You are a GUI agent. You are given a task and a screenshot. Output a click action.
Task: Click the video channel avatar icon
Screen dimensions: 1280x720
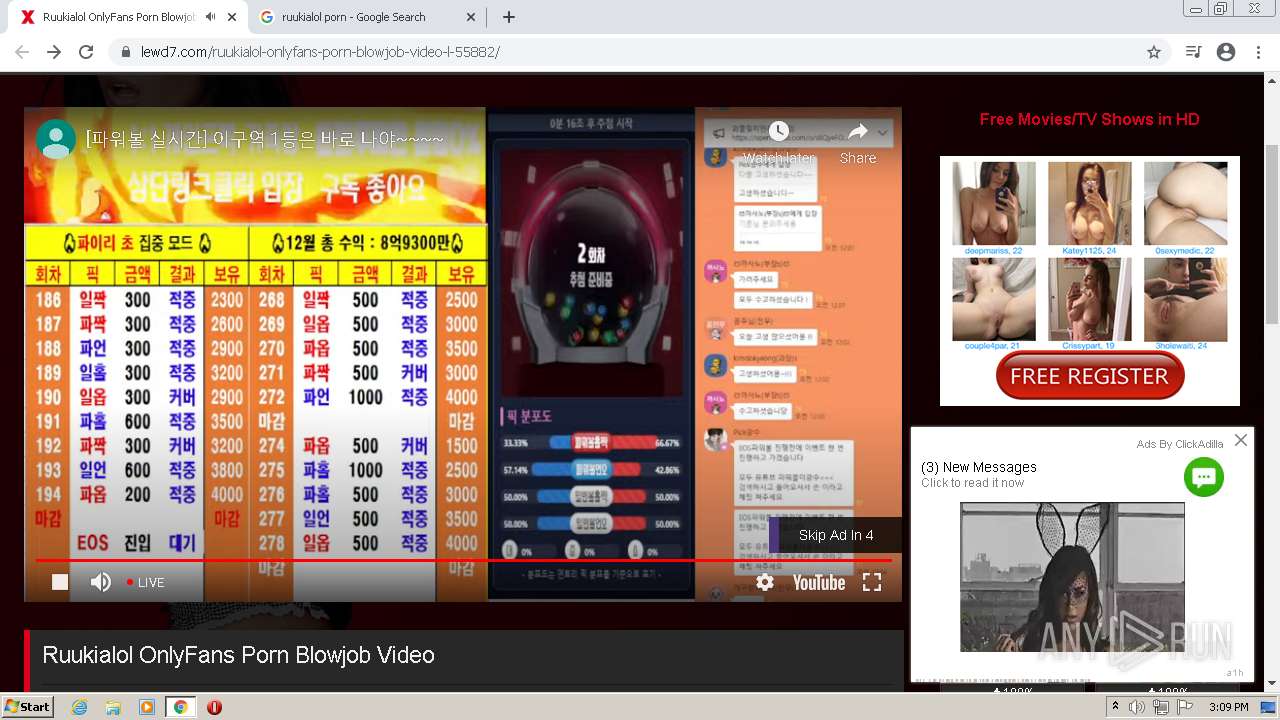(56, 139)
